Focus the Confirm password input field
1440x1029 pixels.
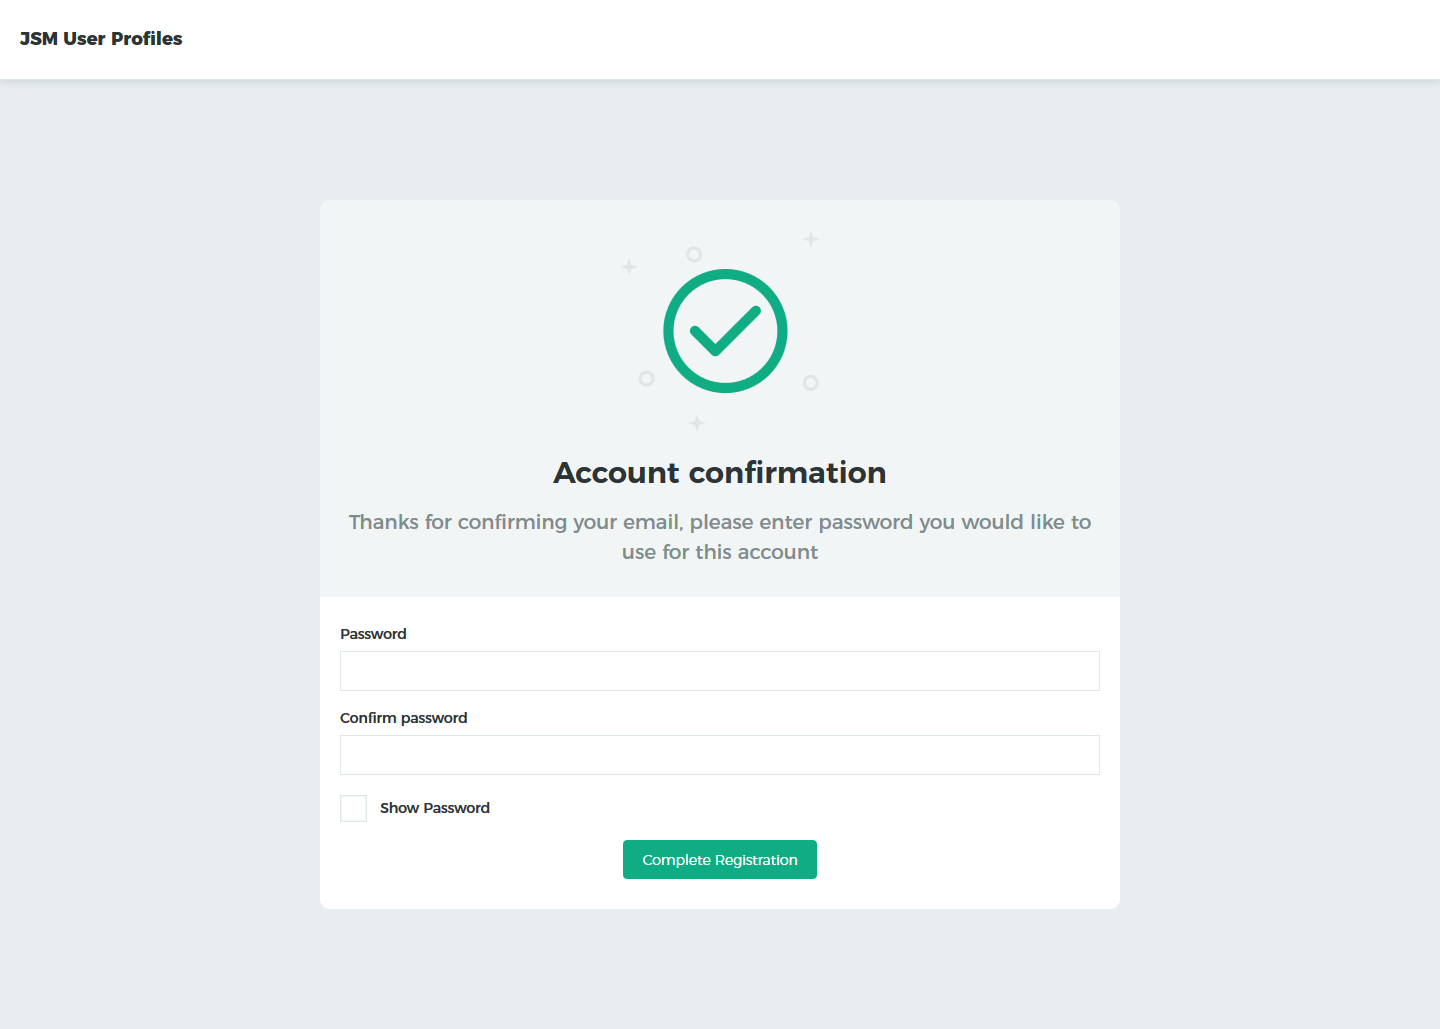click(x=720, y=755)
